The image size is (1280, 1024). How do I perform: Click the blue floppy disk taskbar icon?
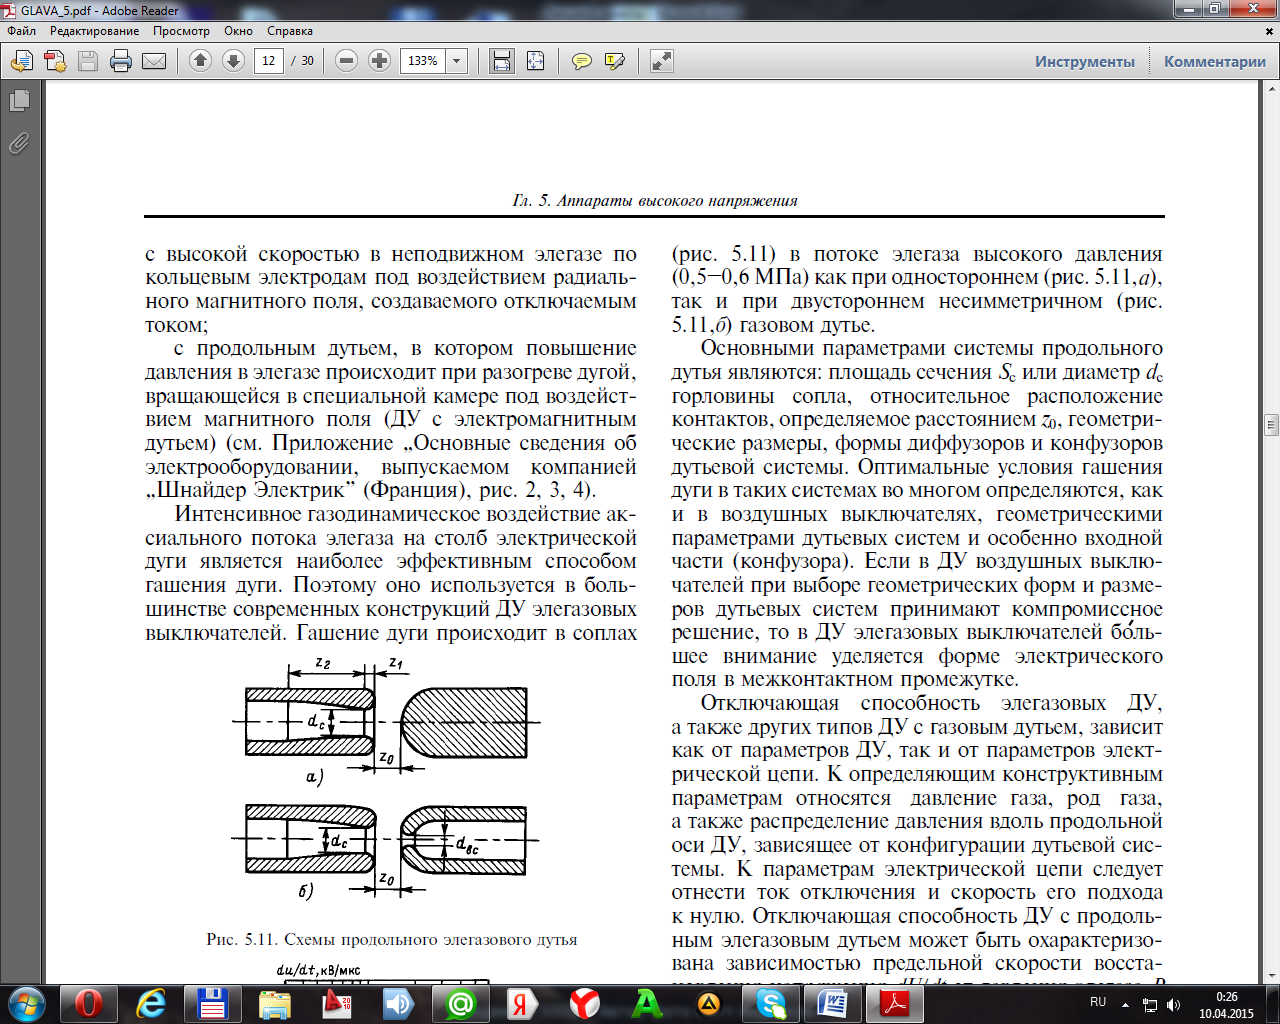tap(212, 1004)
